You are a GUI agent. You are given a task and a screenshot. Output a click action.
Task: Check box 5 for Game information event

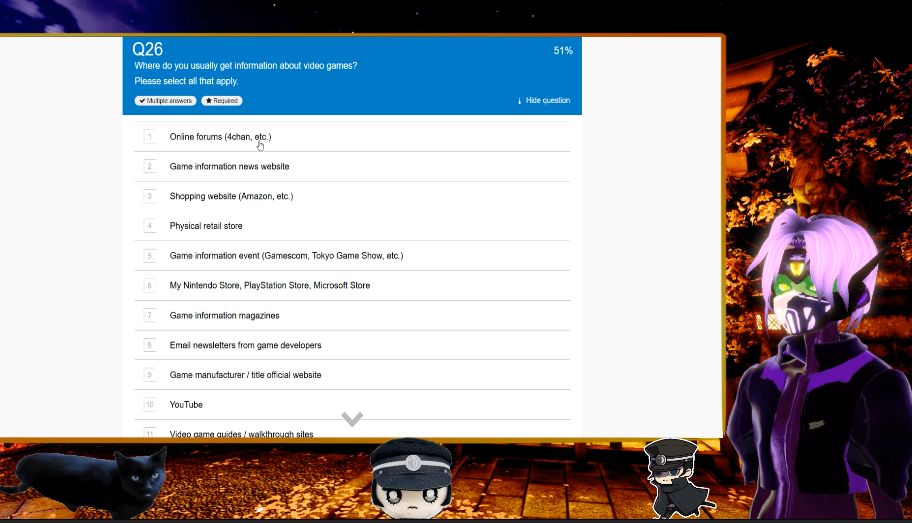point(149,255)
